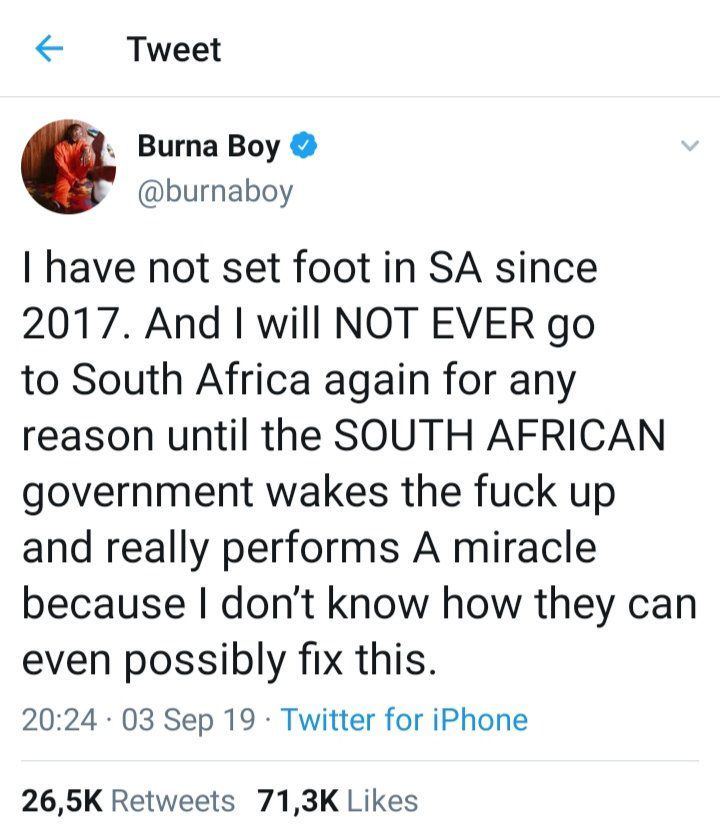Open Burna Boy's profile picture
This screenshot has height=837, width=720.
click(x=69, y=166)
